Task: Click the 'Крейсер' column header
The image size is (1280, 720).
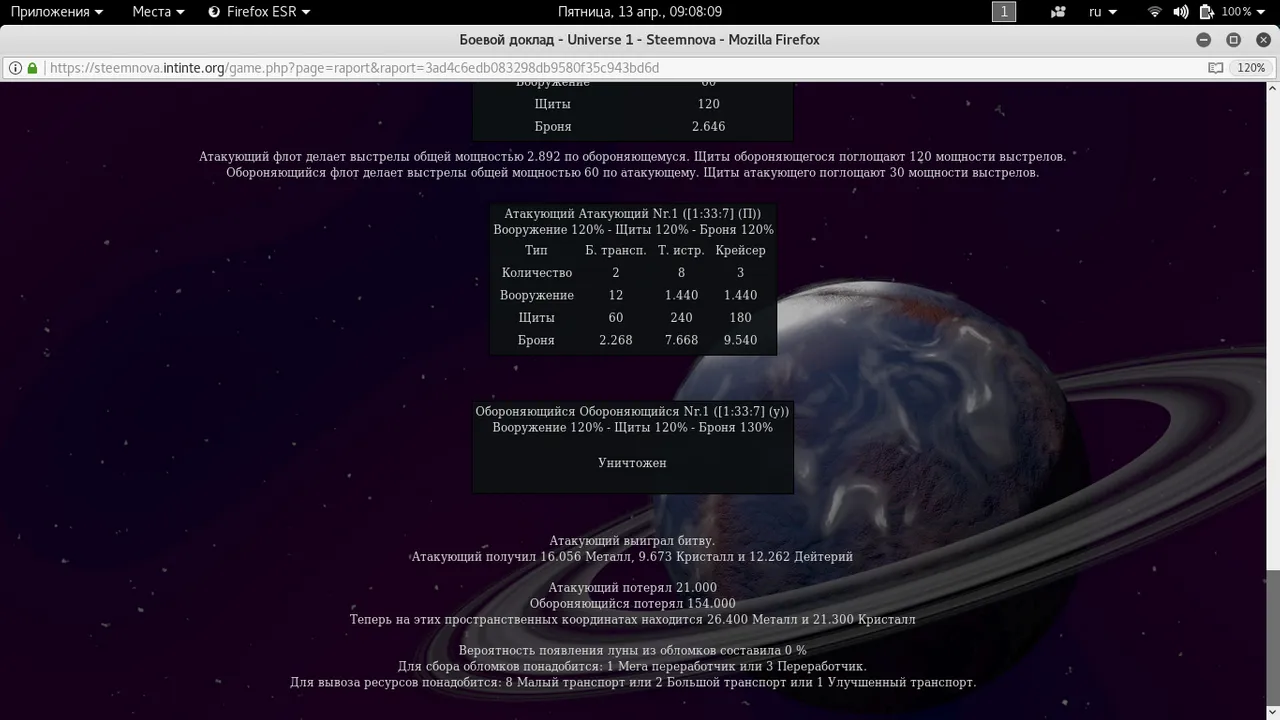Action: point(740,251)
